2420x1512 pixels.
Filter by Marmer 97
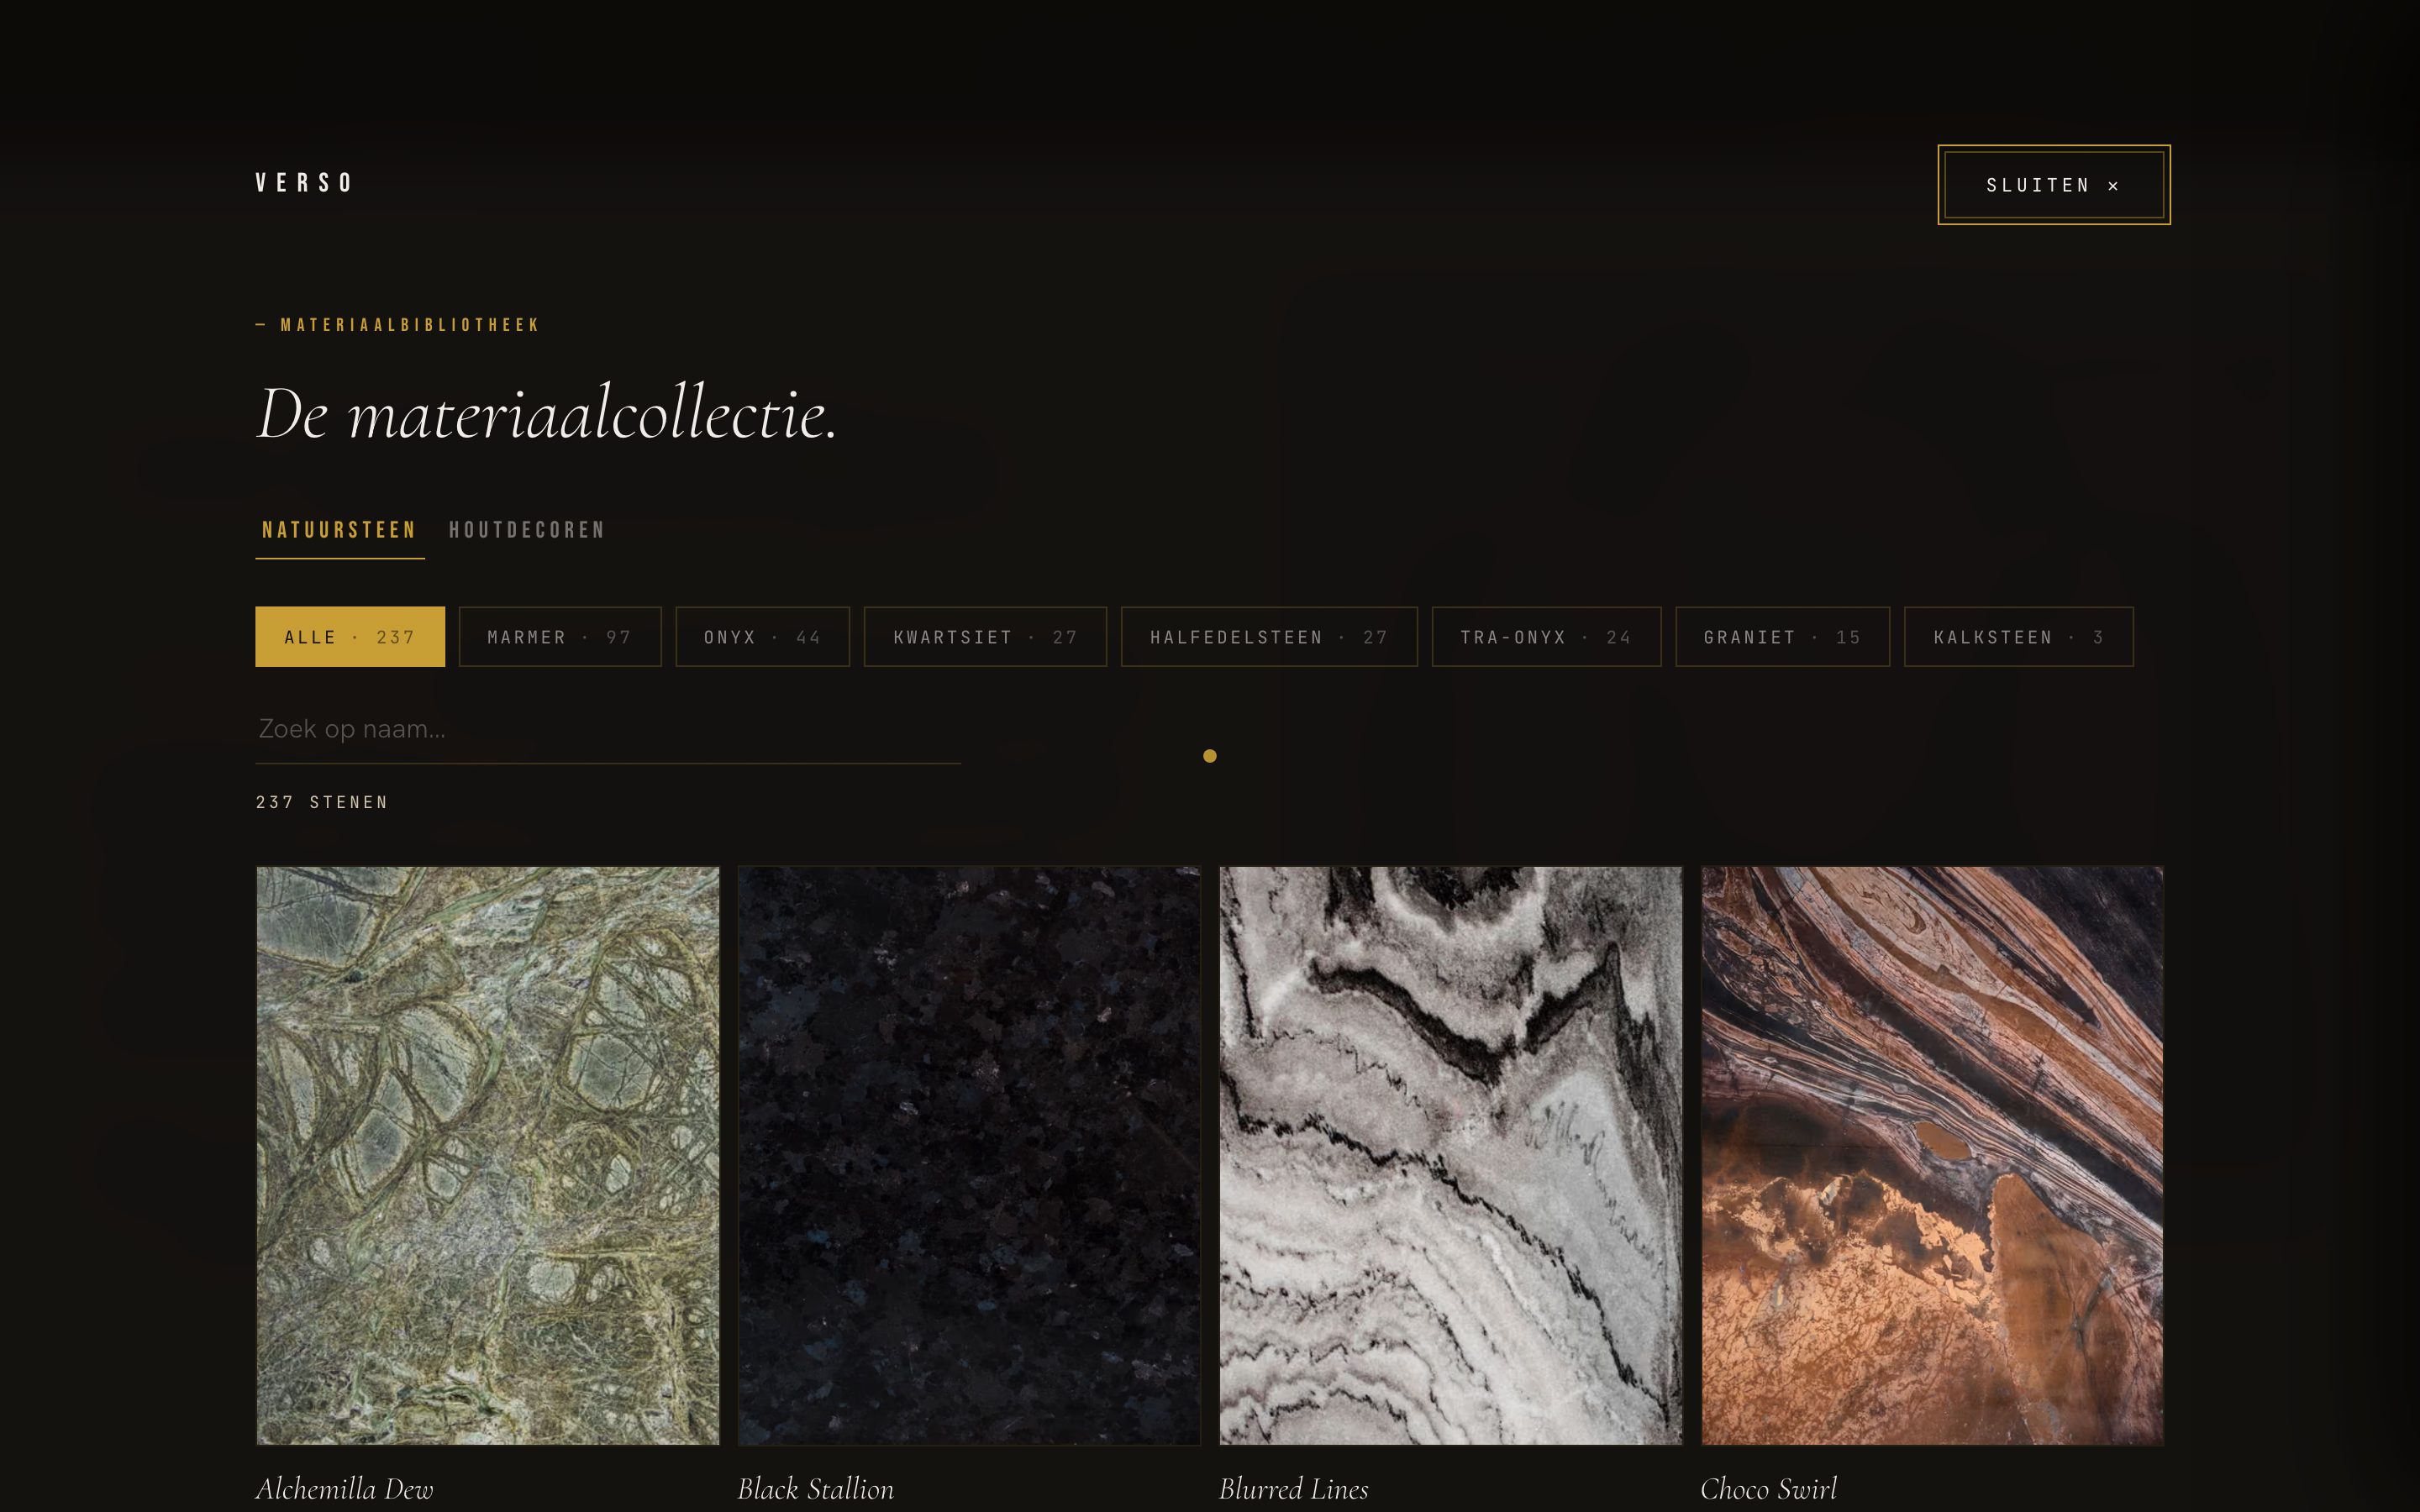[x=560, y=637]
